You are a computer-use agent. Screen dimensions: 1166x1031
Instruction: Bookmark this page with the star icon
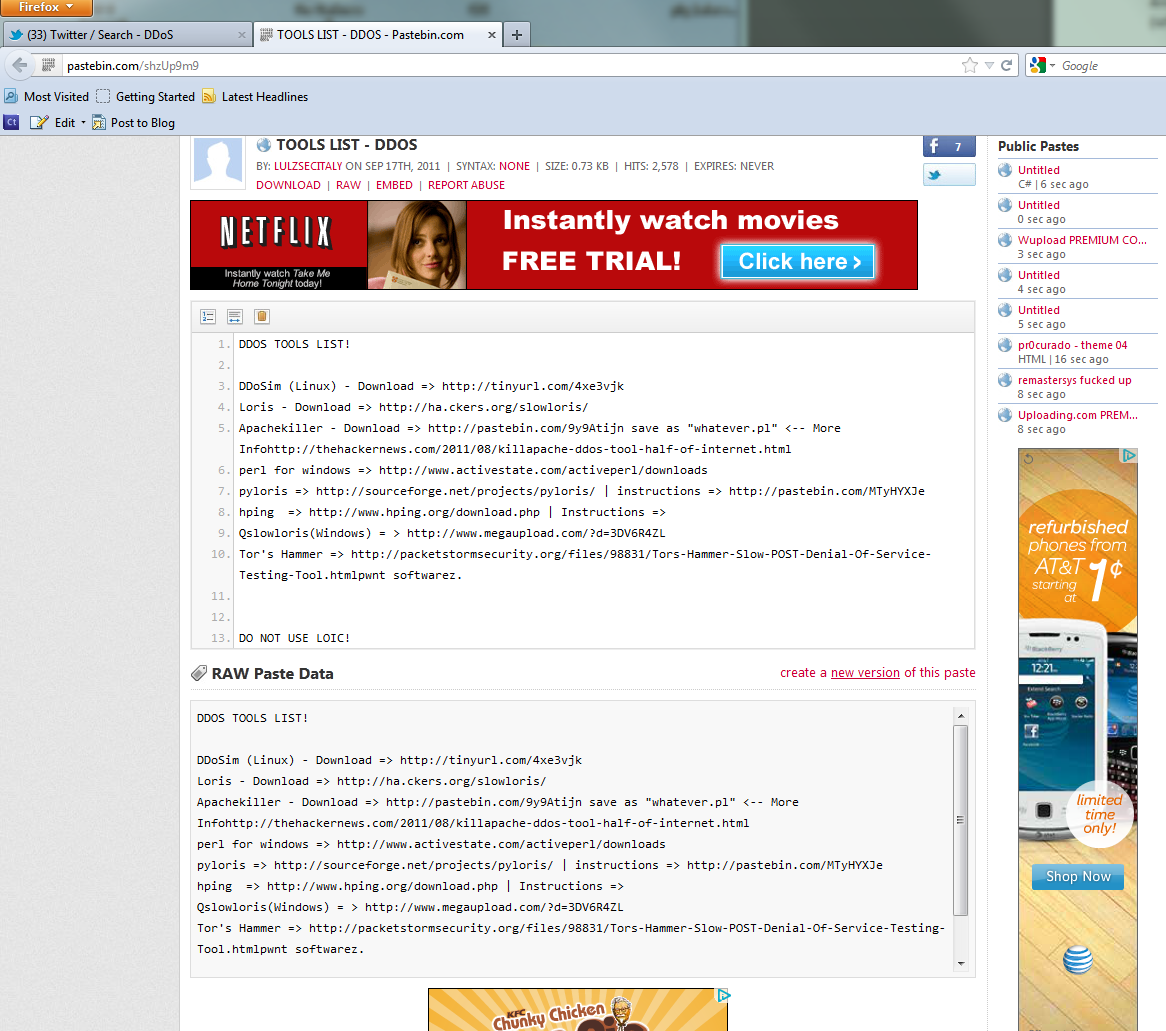970,65
